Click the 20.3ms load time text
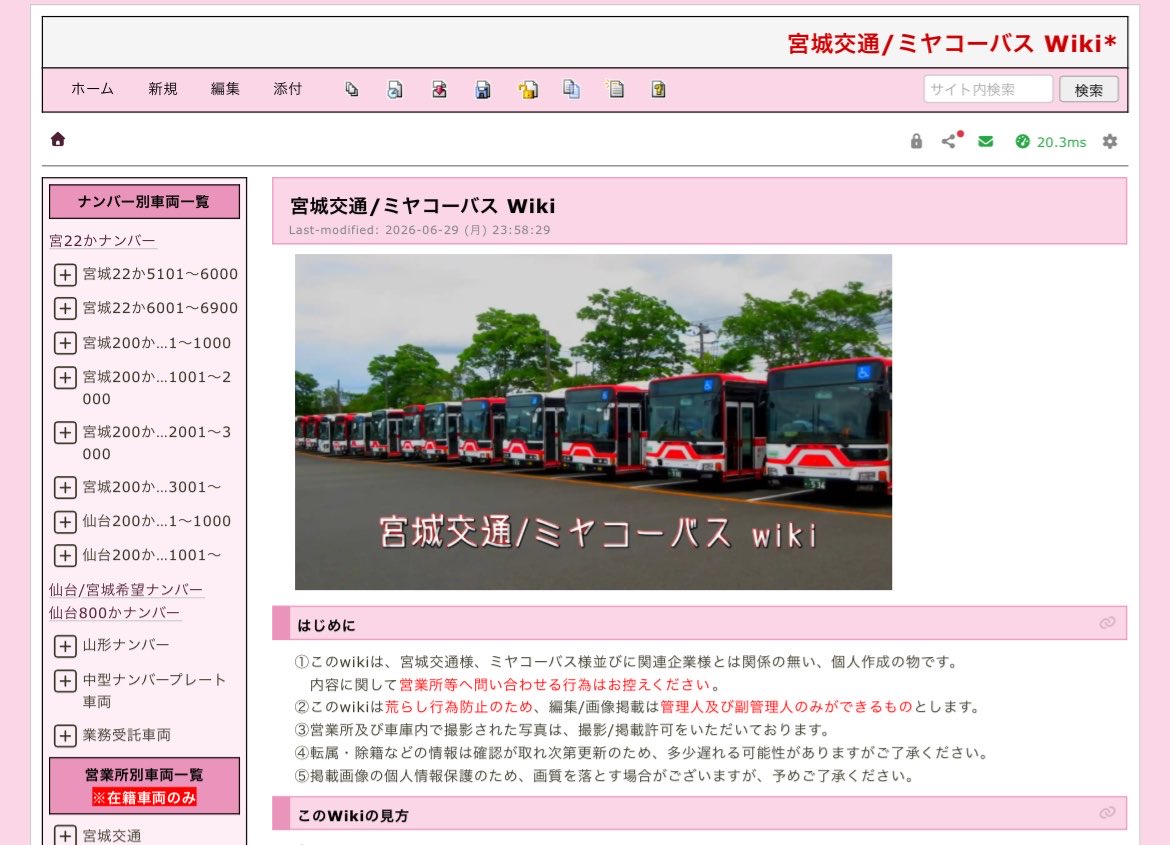Viewport: 1170px width, 845px height. [1061, 142]
